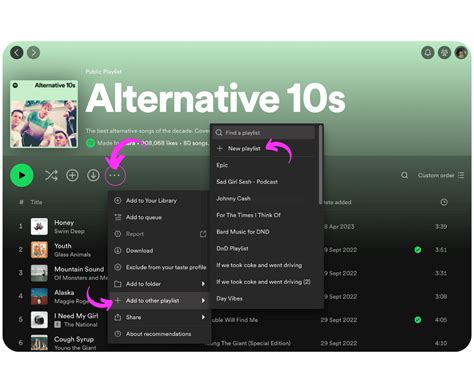Expand the Add to other playlist submenu
Image resolution: width=474 pixels, height=391 pixels.
point(159,300)
